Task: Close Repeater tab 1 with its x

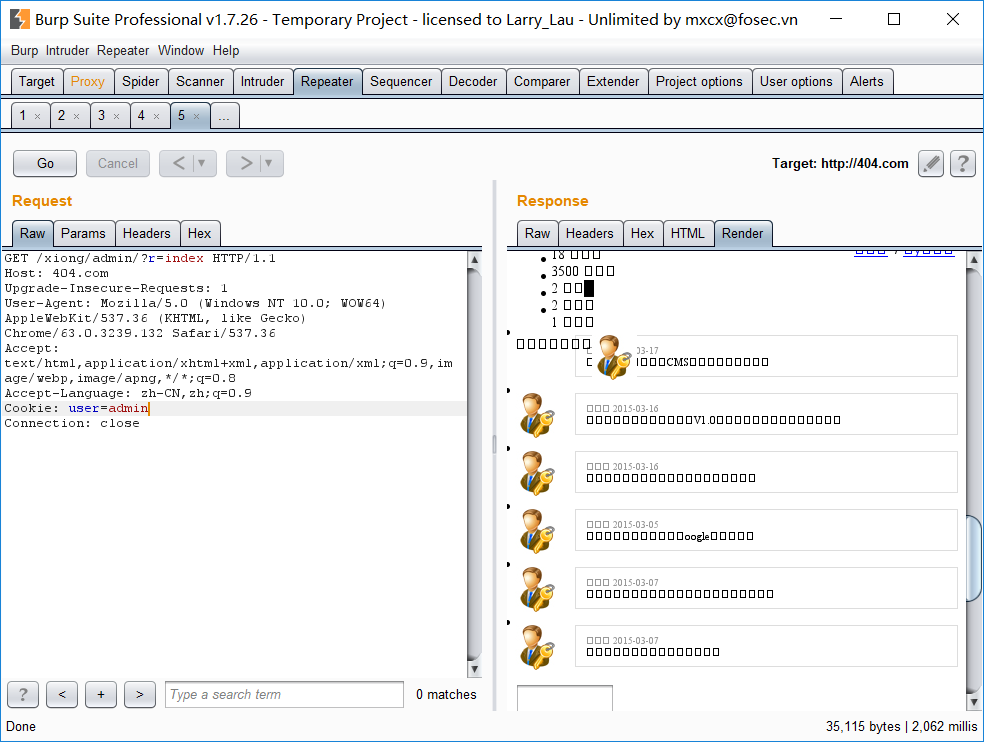Action: tap(38, 116)
